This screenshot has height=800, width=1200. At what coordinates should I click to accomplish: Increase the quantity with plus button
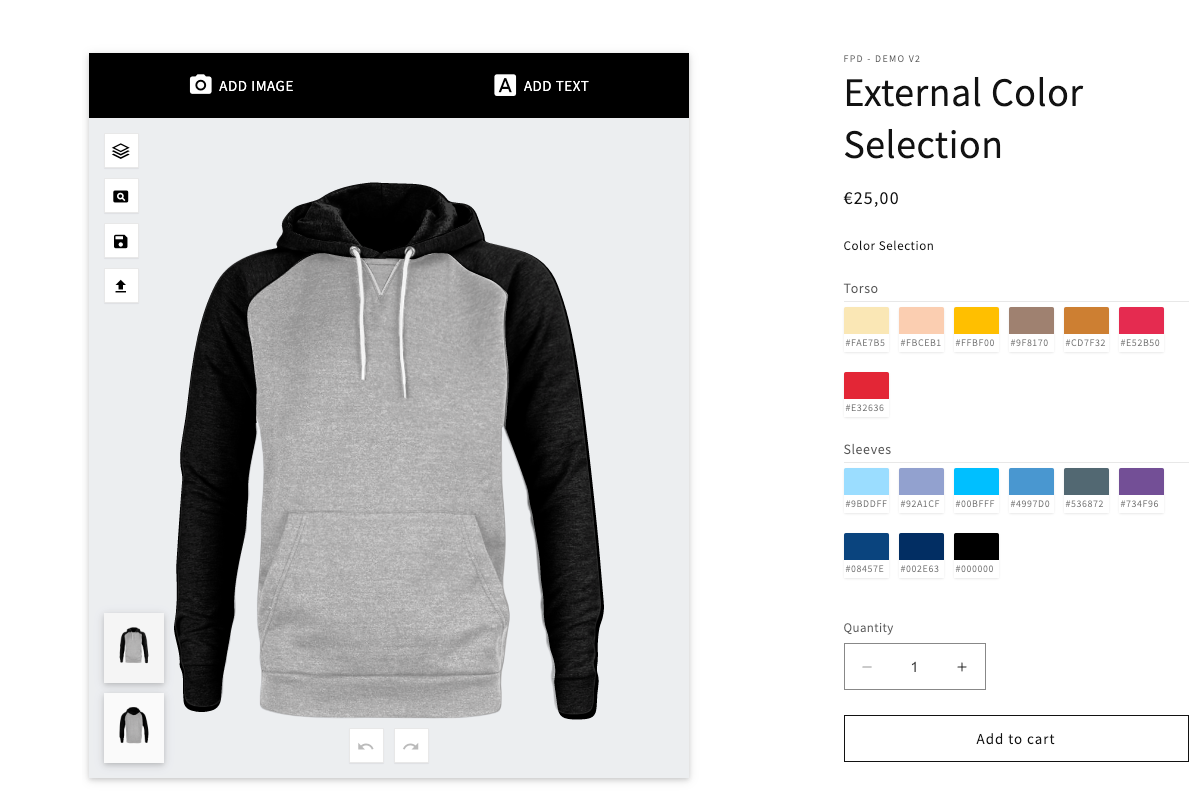962,666
